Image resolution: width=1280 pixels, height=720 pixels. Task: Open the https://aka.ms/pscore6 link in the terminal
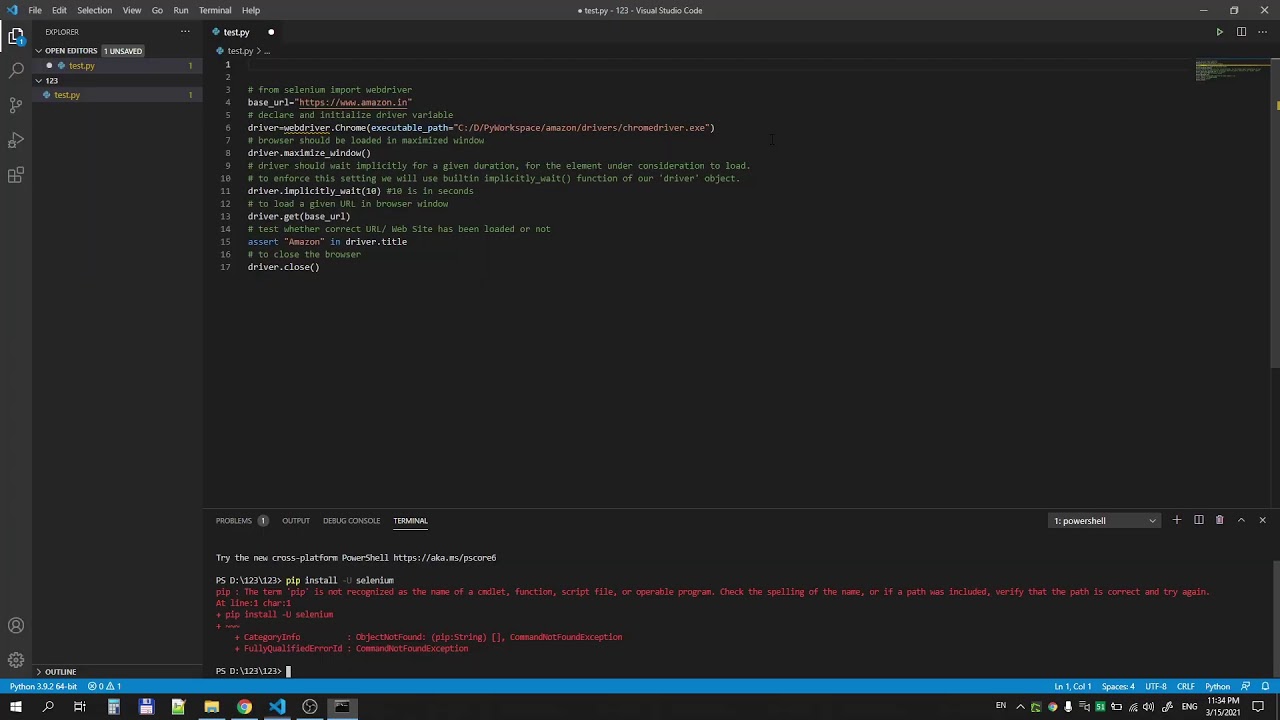point(444,558)
